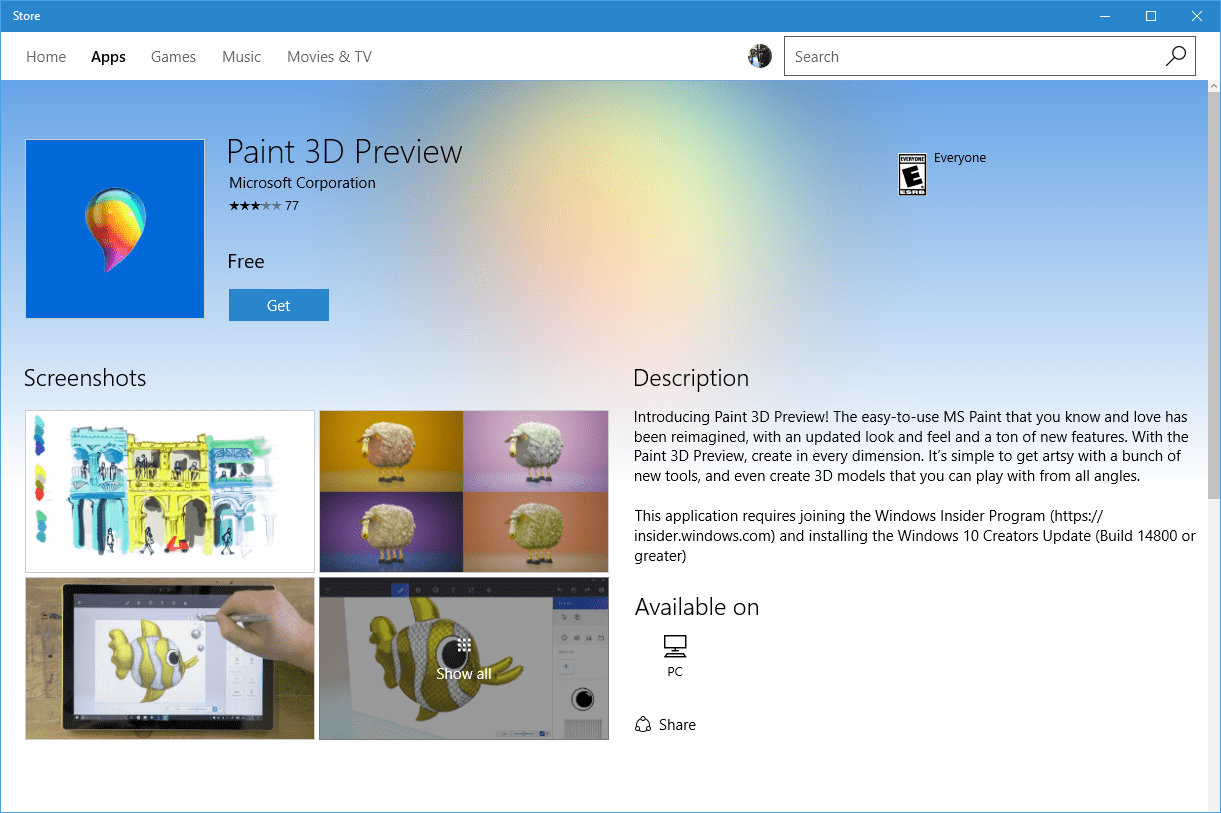Open the Movies & TV section
This screenshot has width=1221, height=813.
tap(328, 56)
